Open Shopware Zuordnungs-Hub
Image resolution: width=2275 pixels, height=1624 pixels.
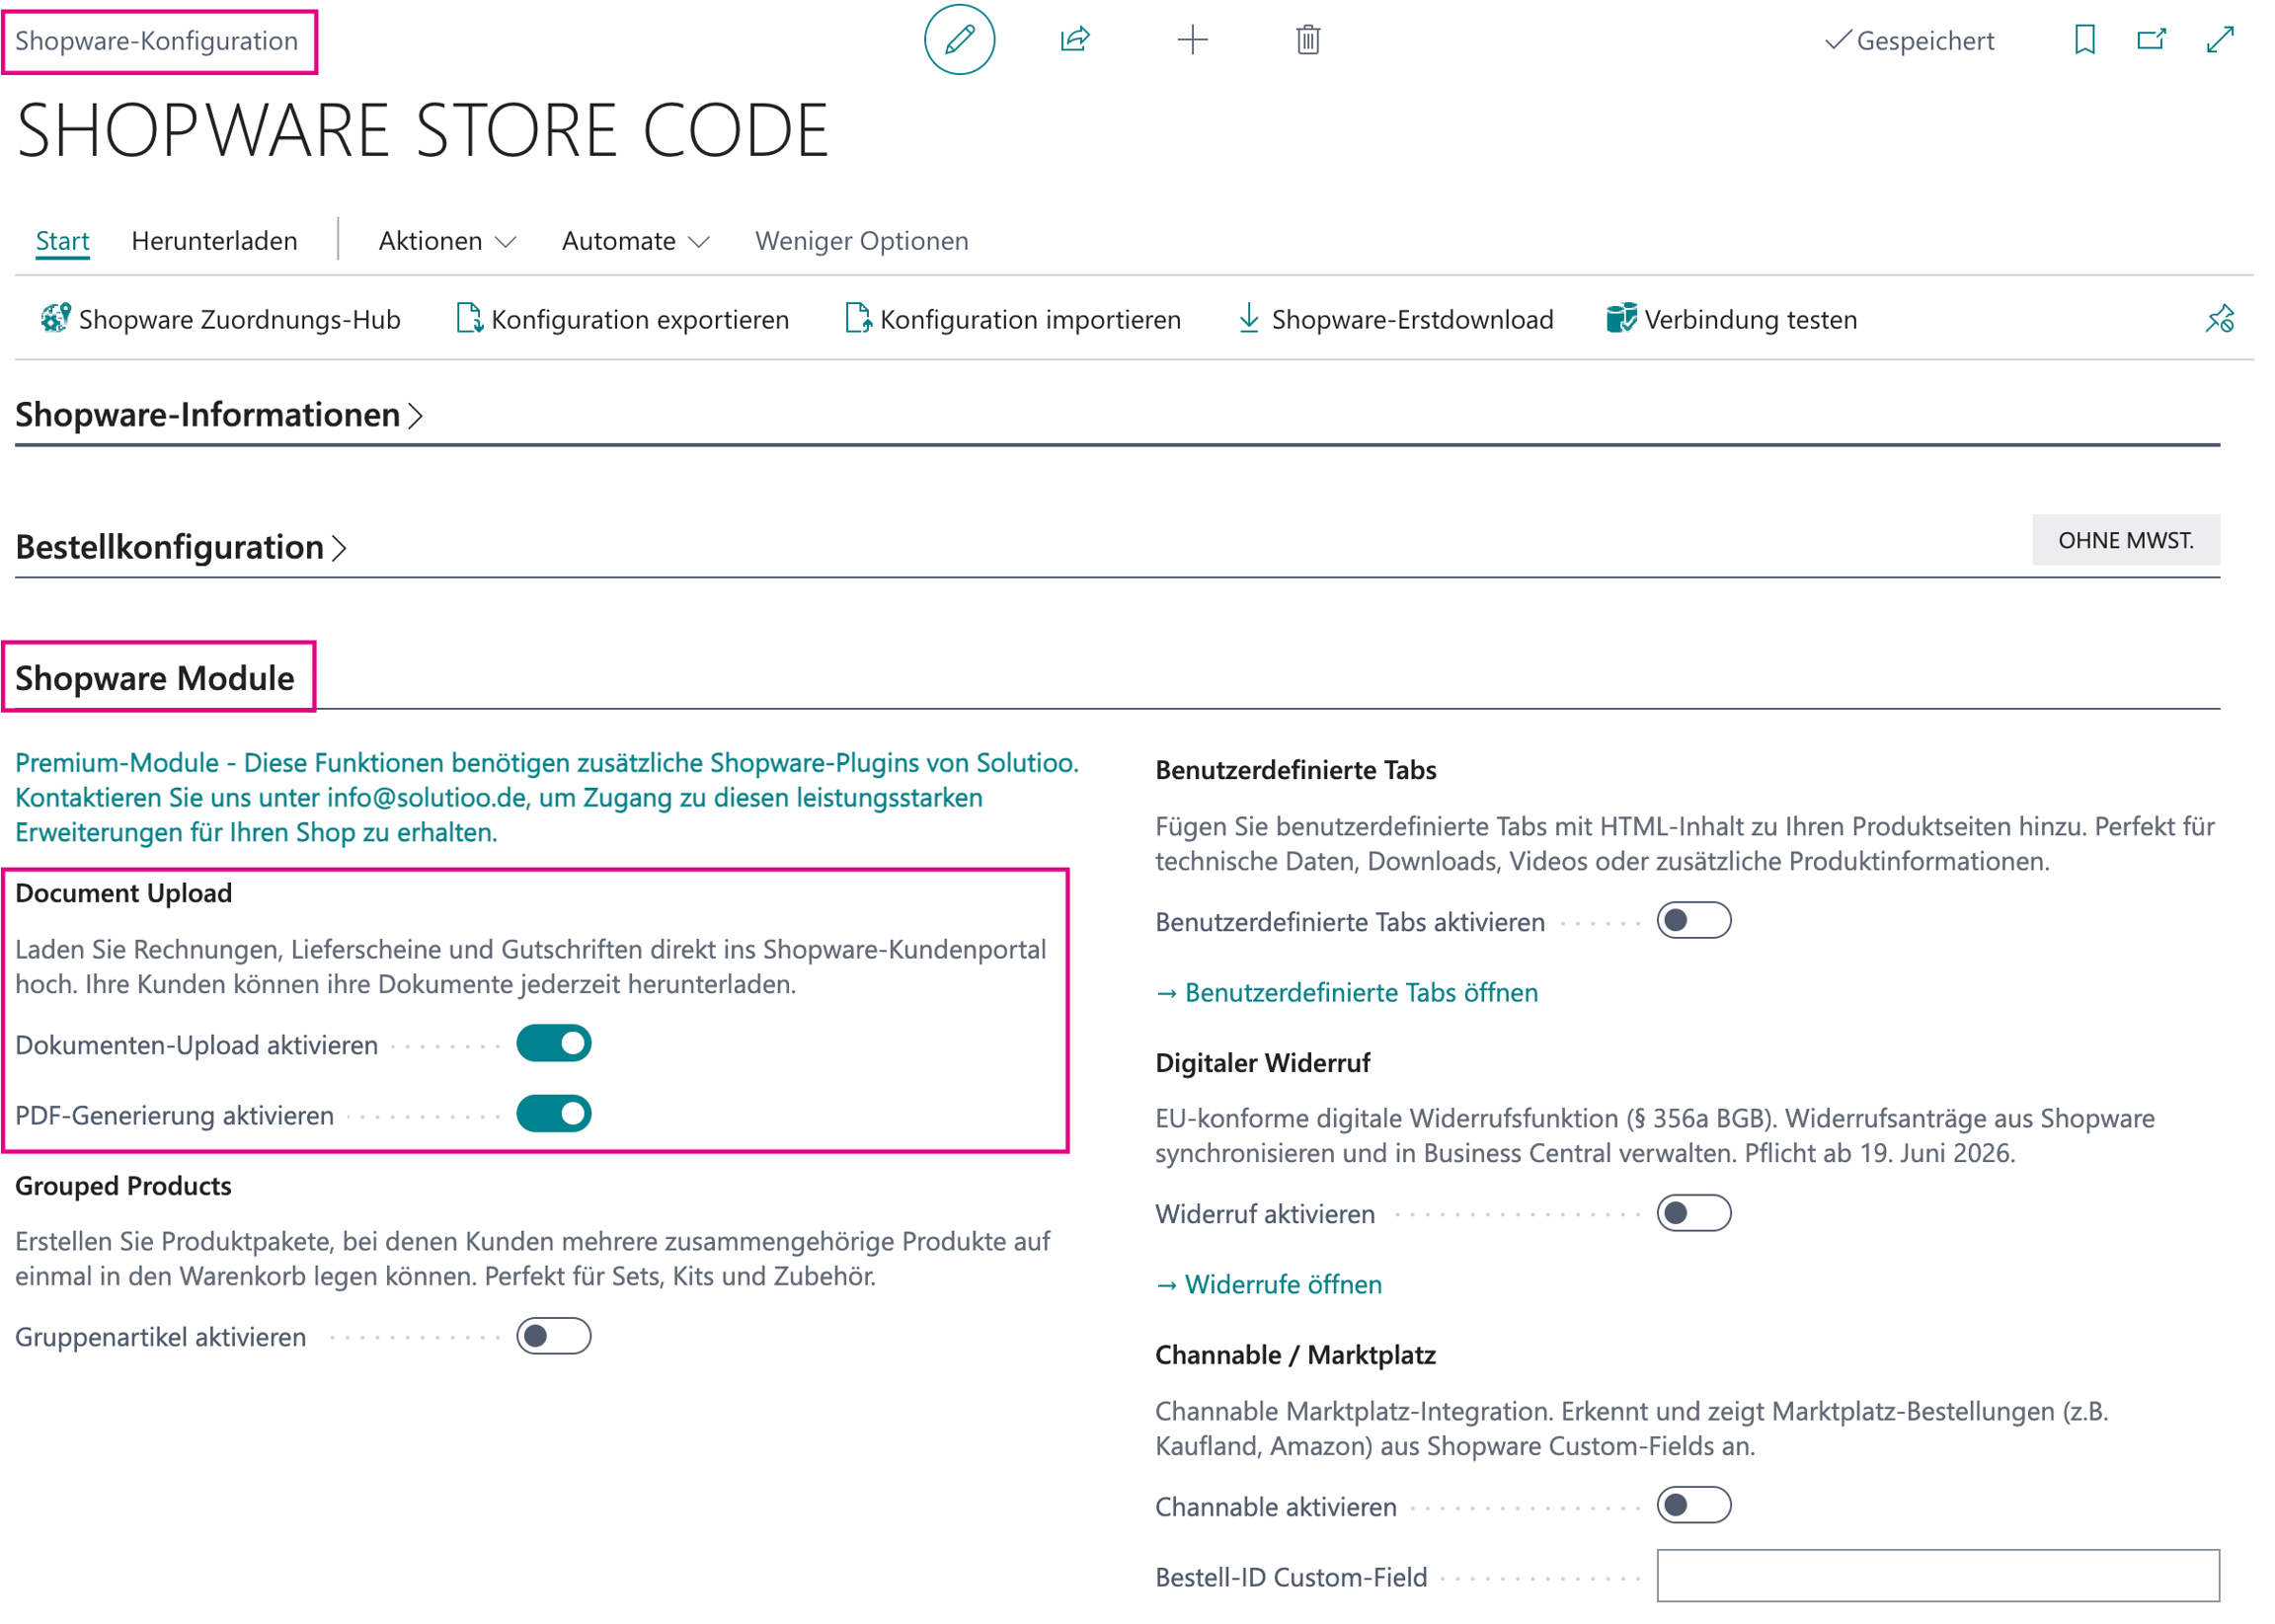220,319
